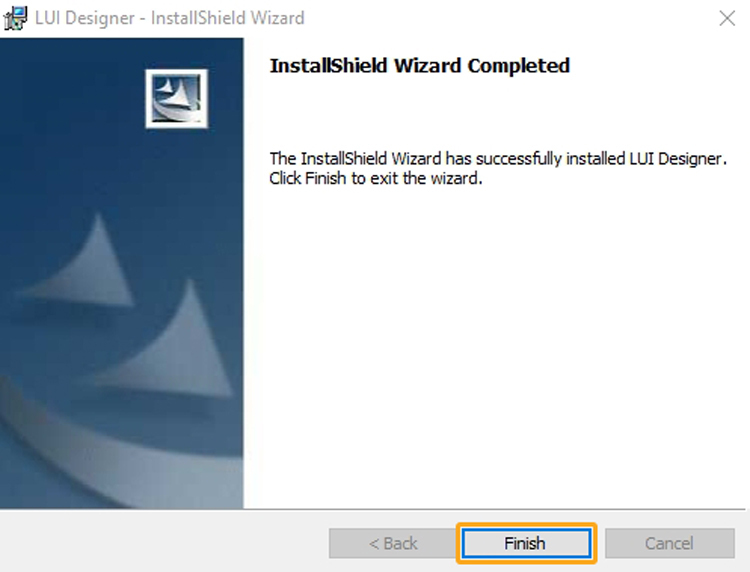This screenshot has height=572, width=750.
Task: Click the InstallShield Wizard Completed heading
Action: click(x=420, y=66)
